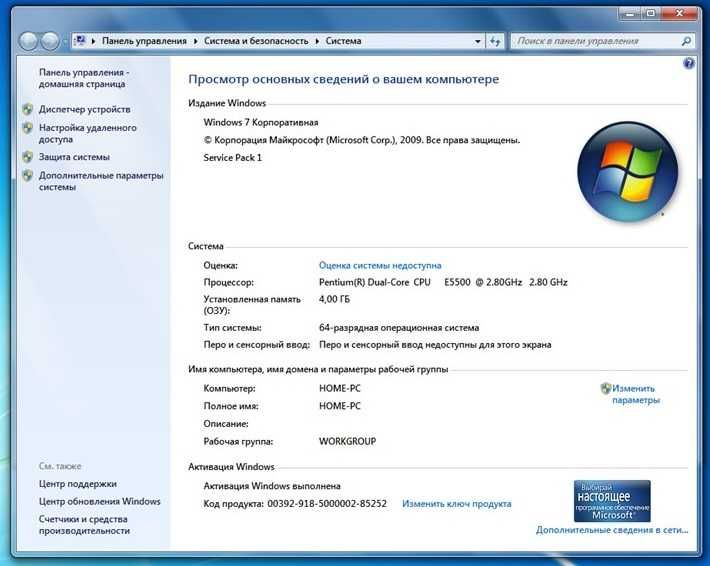Viewport: 710px width, 566px height.
Task: Click Изменить параметры link
Action: point(636,394)
